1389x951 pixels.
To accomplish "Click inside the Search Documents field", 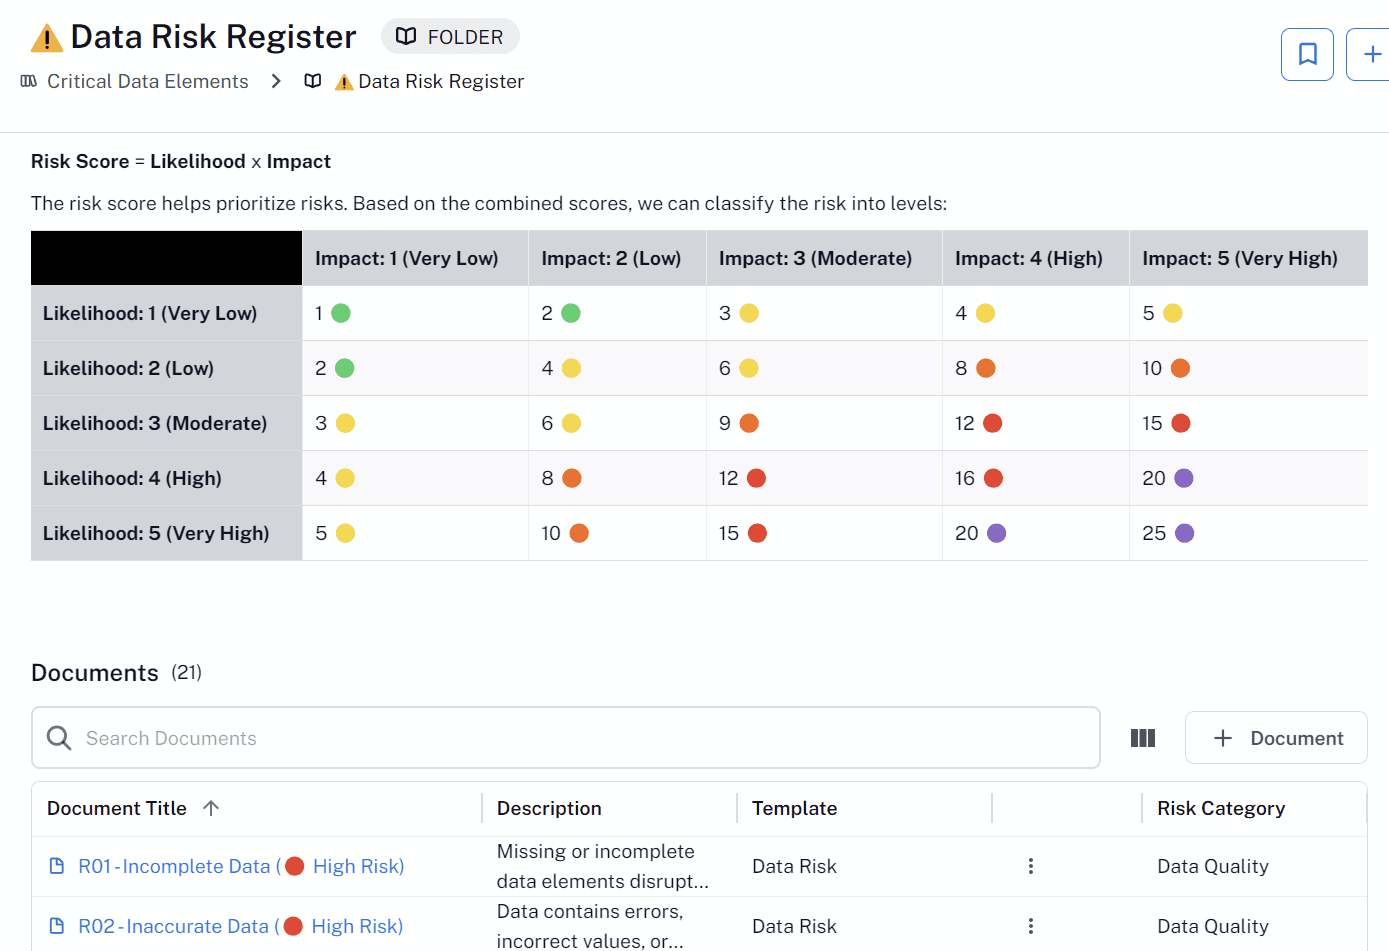I will pyautogui.click(x=400, y=738).
